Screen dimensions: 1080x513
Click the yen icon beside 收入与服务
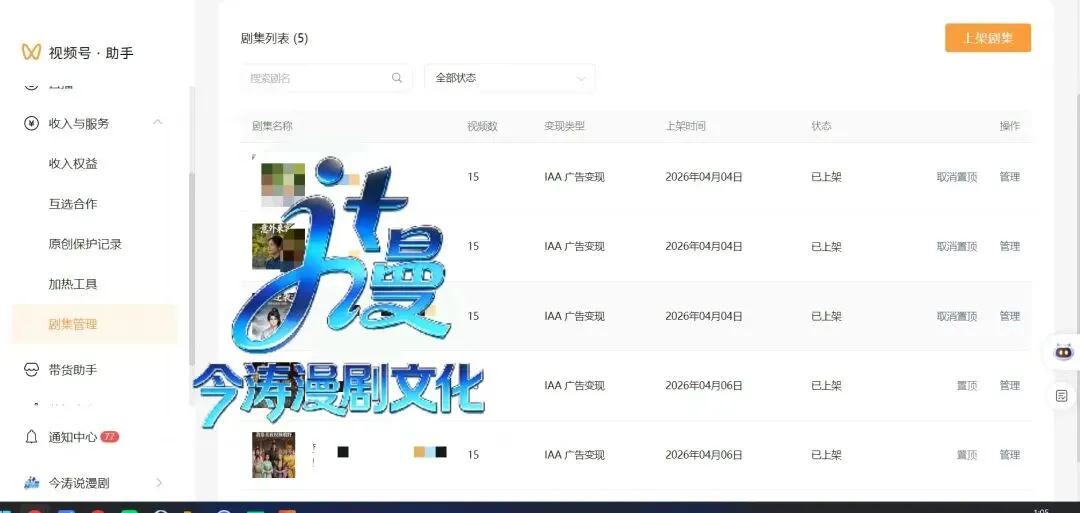click(x=31, y=123)
